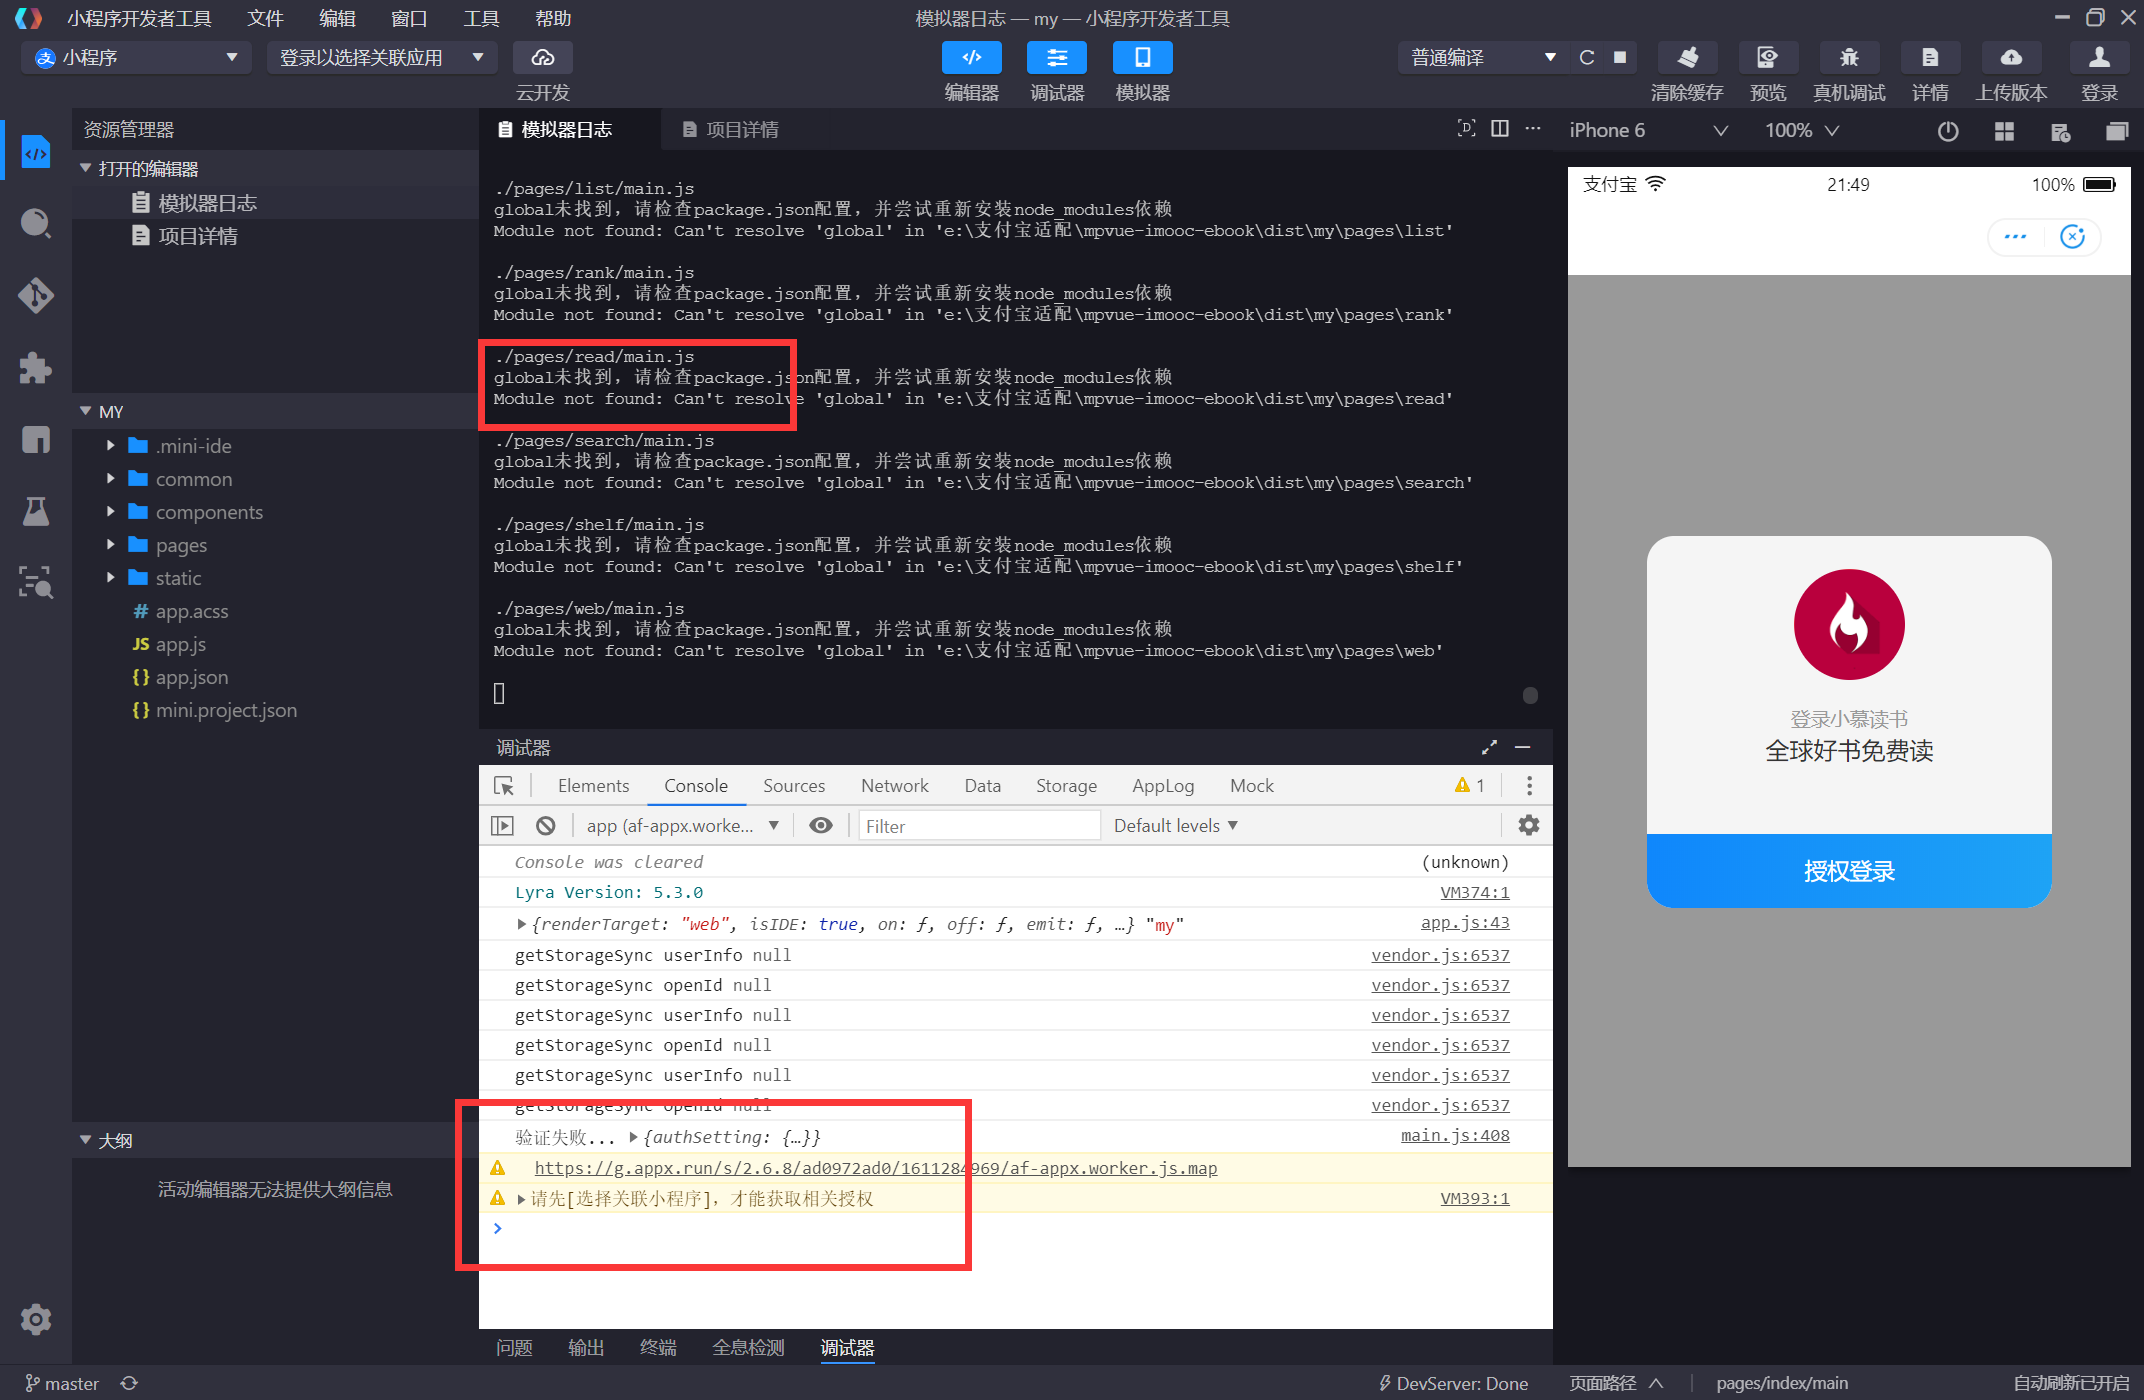Click the cloud development (云开发) icon
Screen dimensions: 2144x1400
pyautogui.click(x=542, y=58)
